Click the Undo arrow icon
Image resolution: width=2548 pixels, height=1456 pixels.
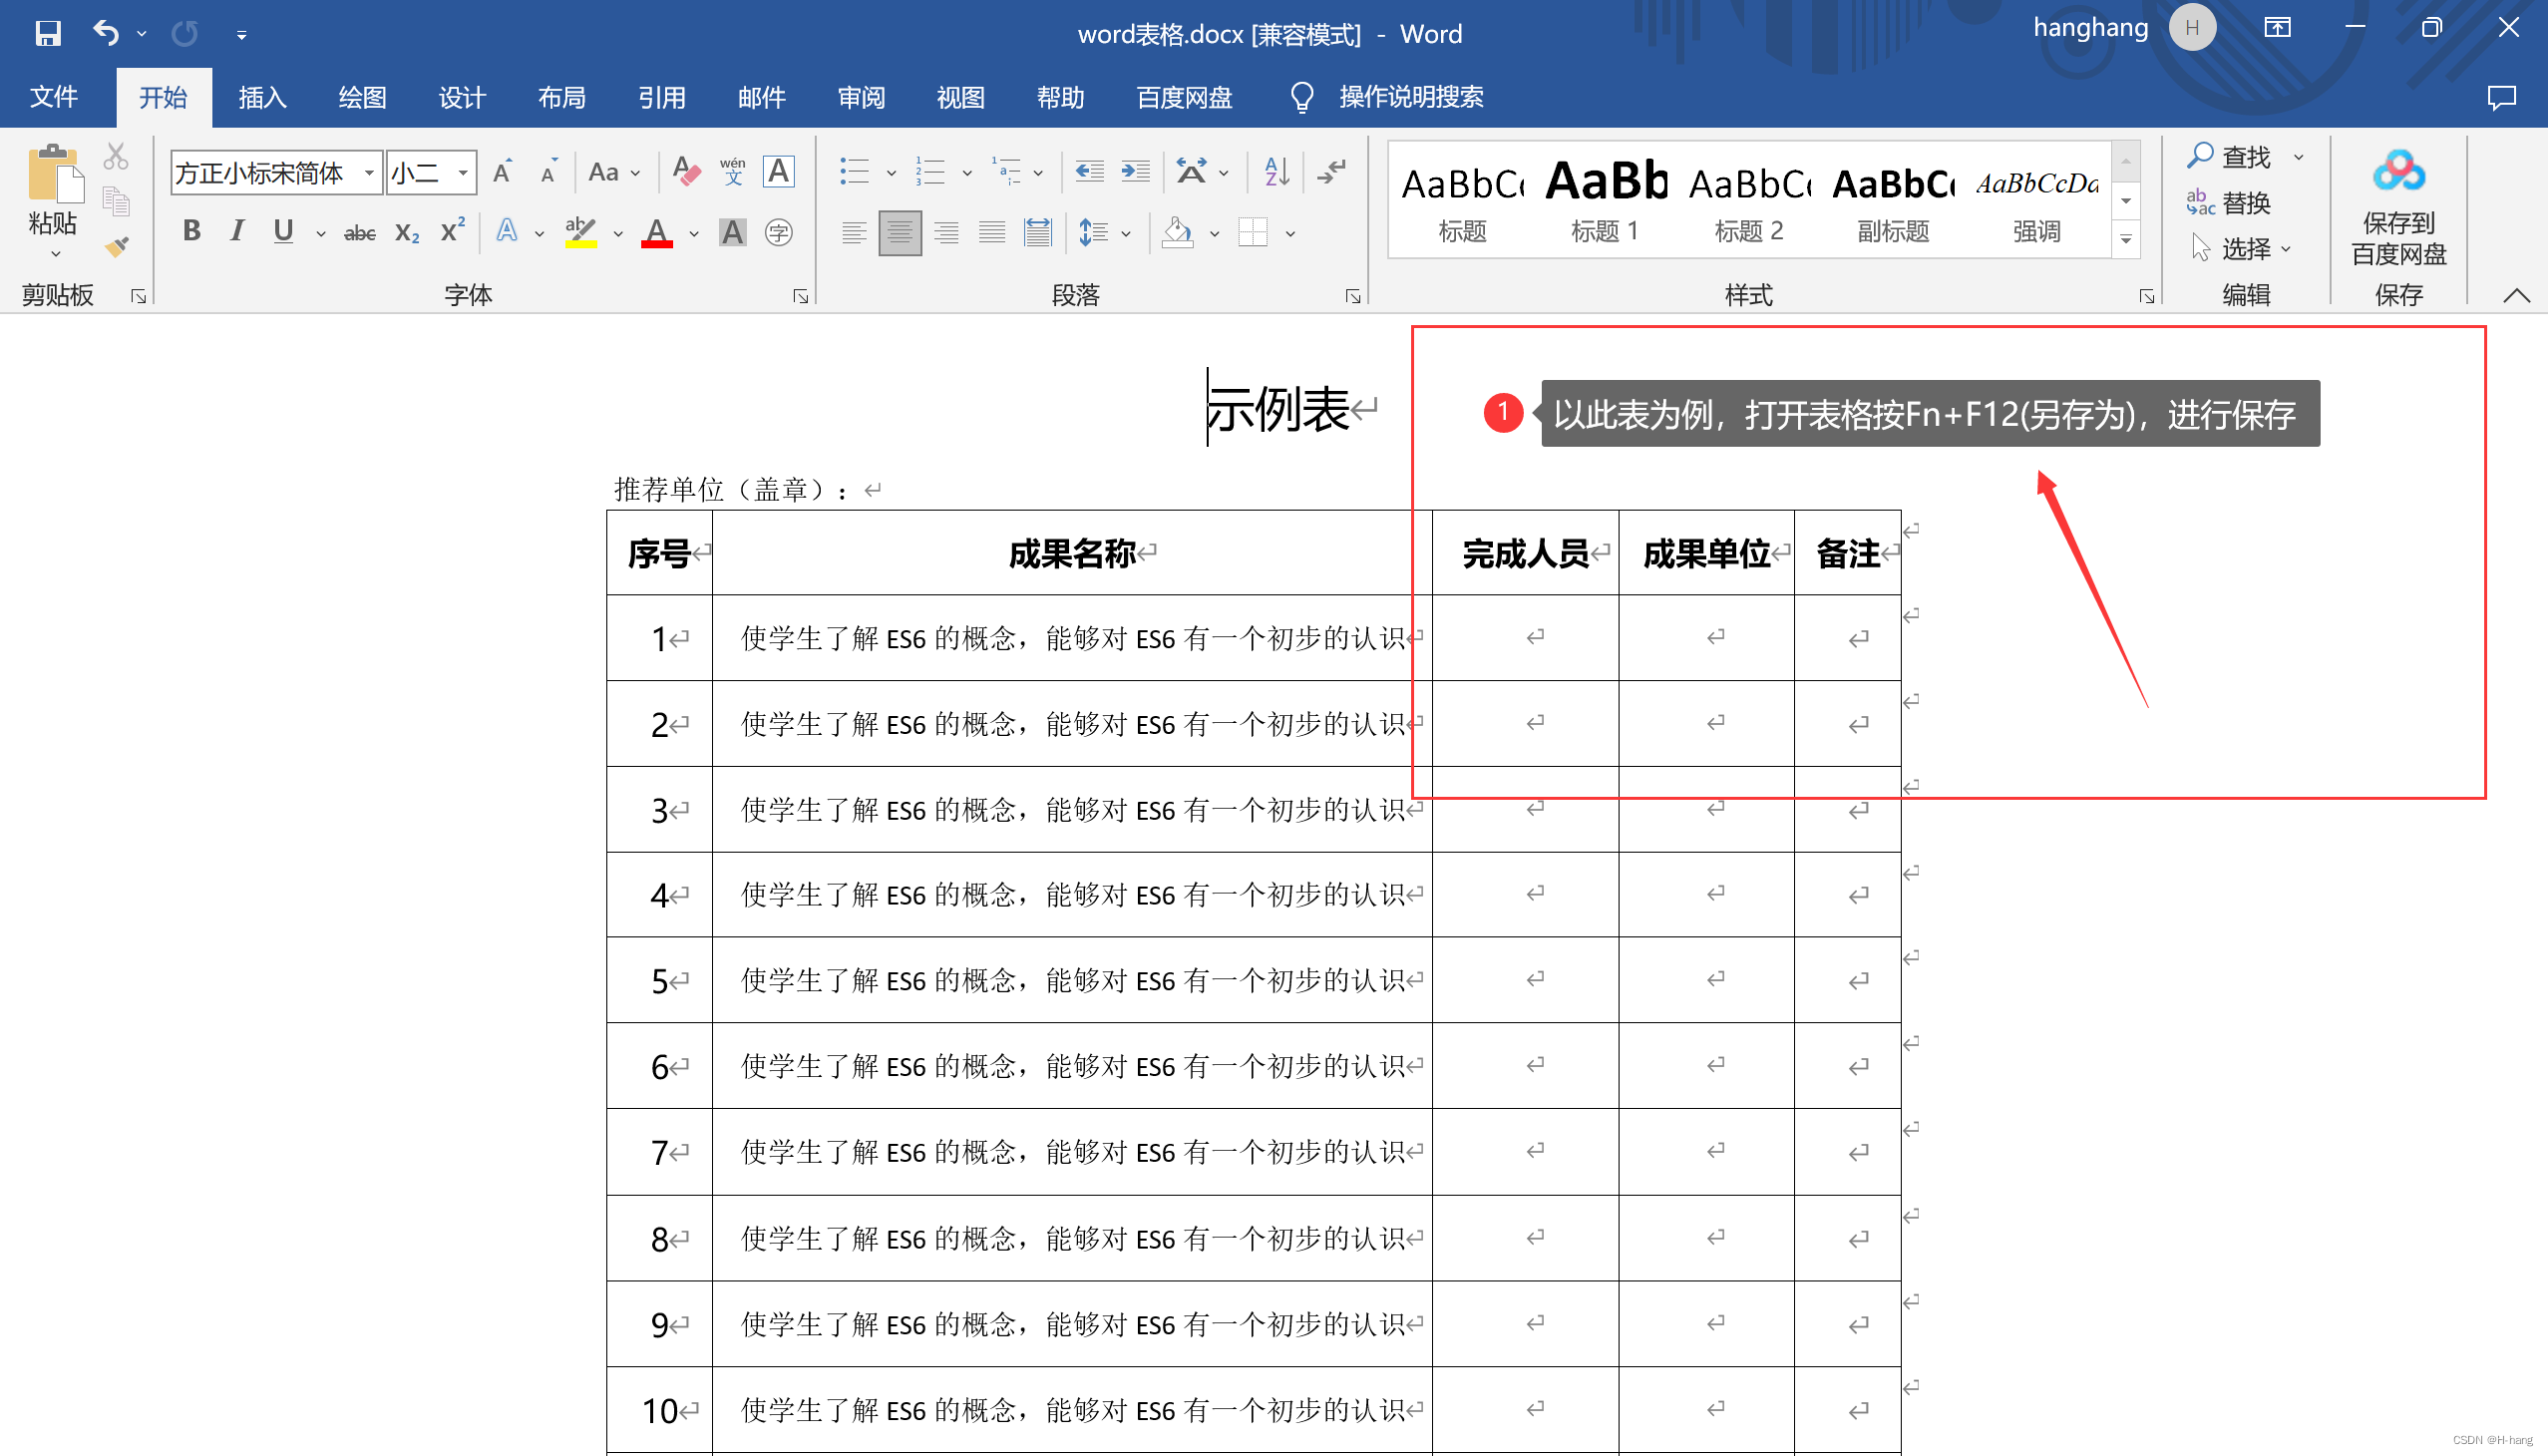click(106, 34)
